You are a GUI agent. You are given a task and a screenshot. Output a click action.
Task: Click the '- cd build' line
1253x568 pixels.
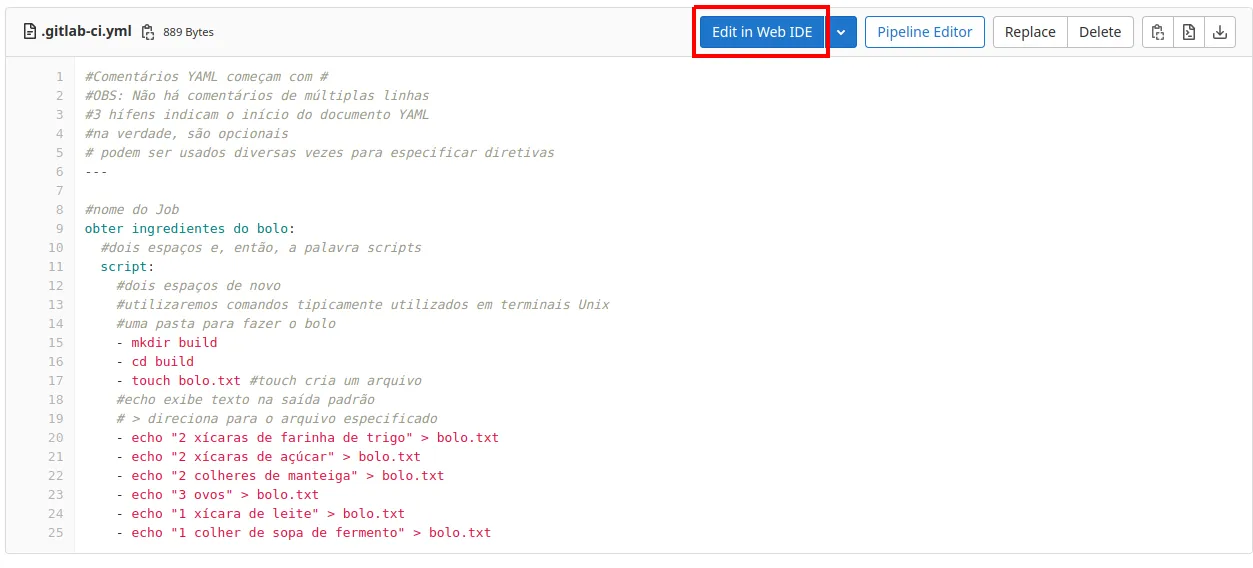tap(155, 362)
